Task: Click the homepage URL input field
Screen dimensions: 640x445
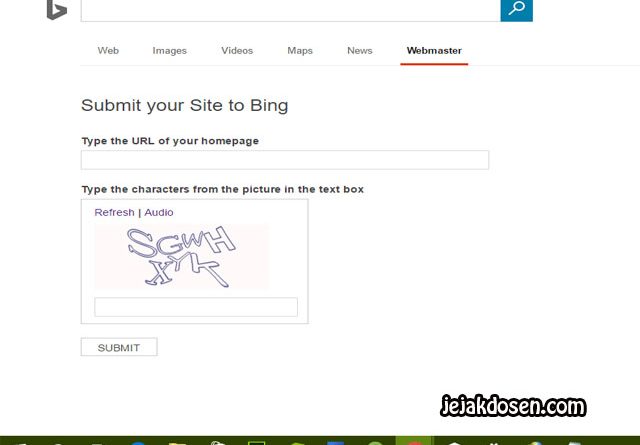Action: pos(285,160)
